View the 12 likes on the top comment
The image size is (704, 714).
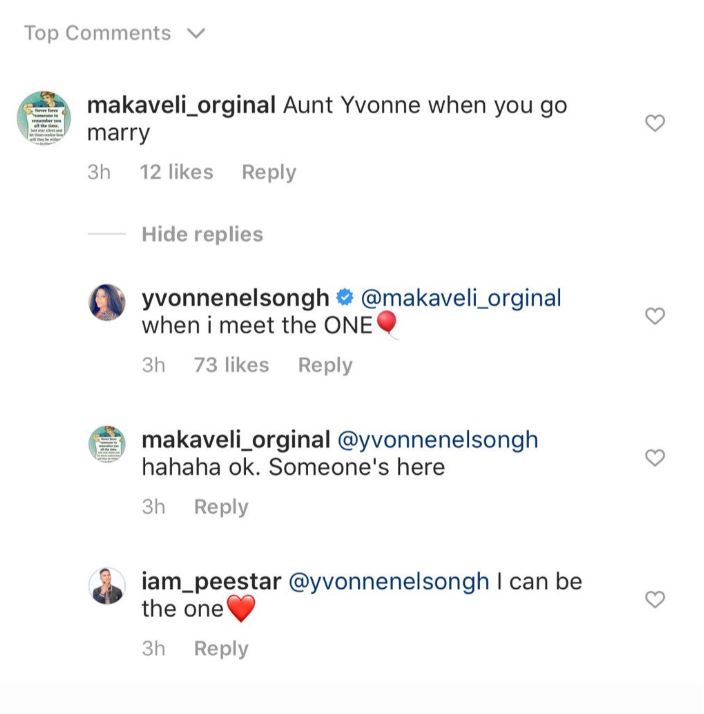pyautogui.click(x=176, y=172)
